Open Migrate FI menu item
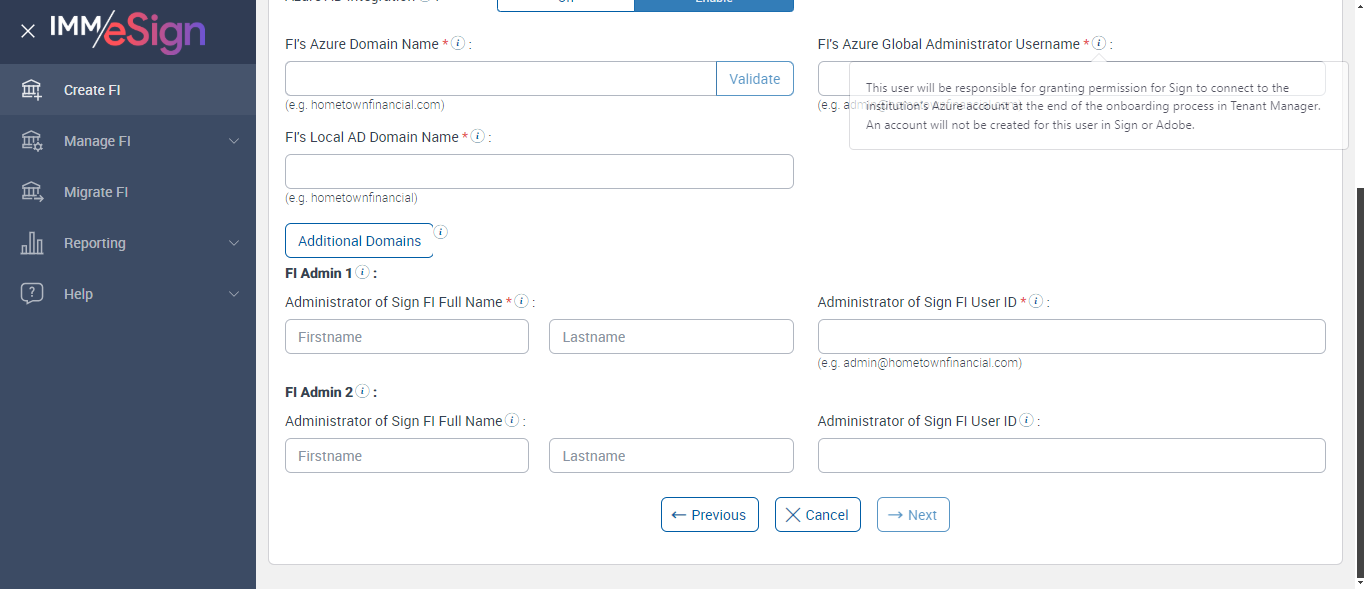 (128, 192)
